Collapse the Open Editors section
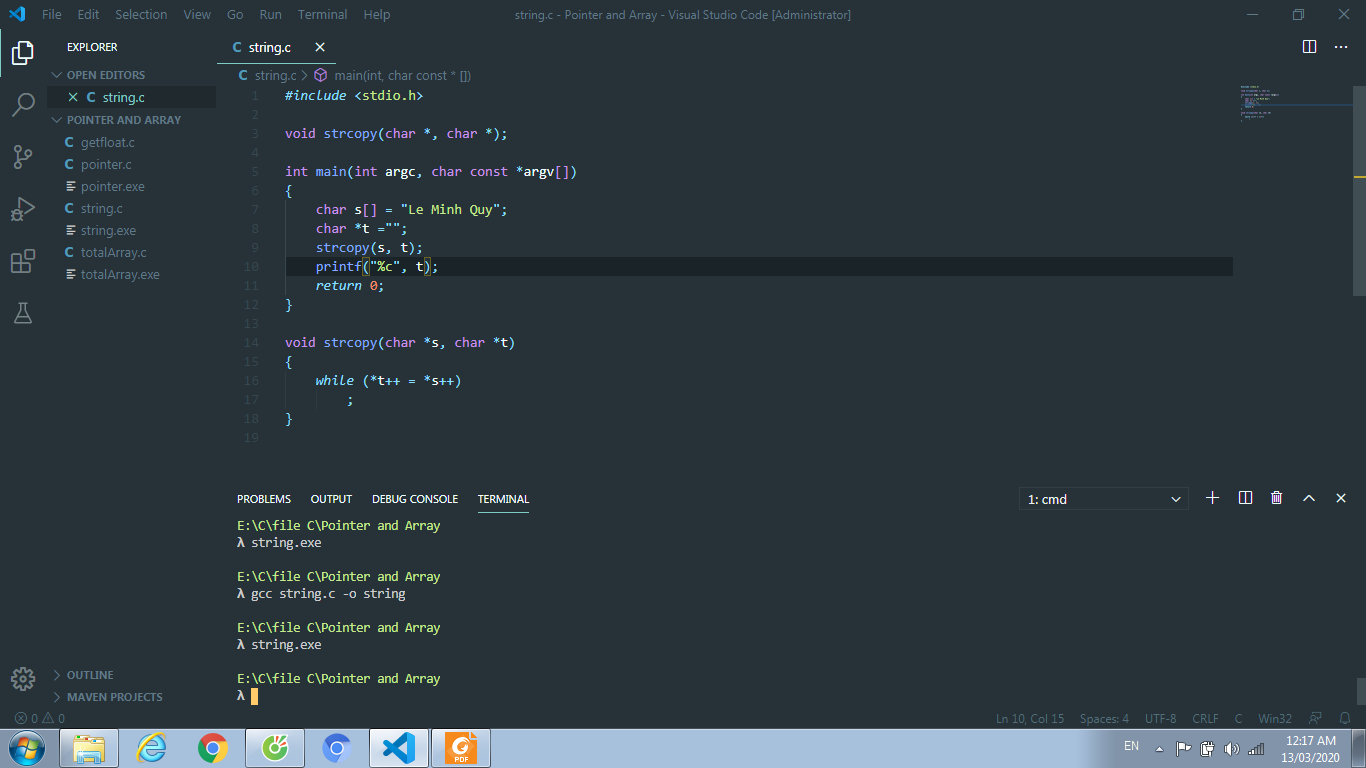 click(105, 75)
